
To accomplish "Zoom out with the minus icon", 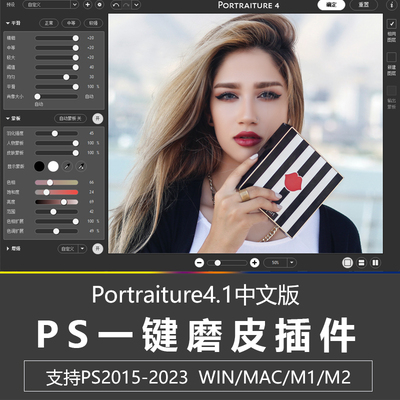I will [x=199, y=263].
